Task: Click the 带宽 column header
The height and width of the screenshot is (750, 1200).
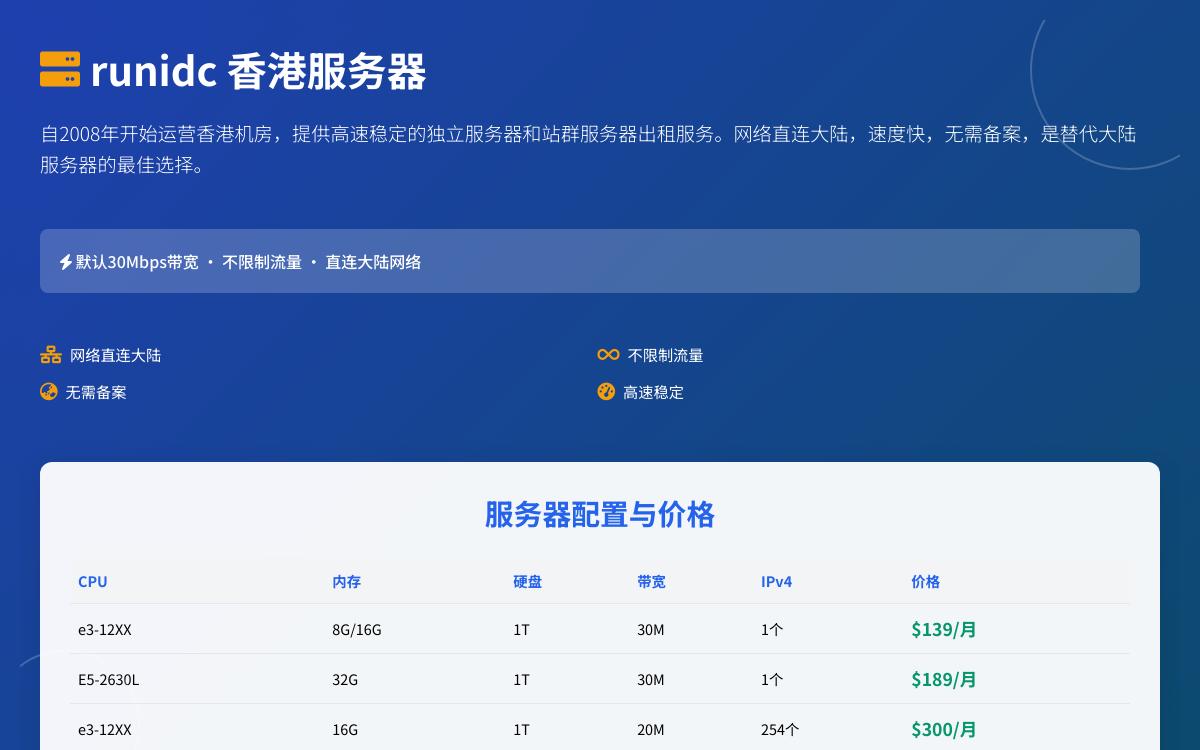Action: click(651, 581)
